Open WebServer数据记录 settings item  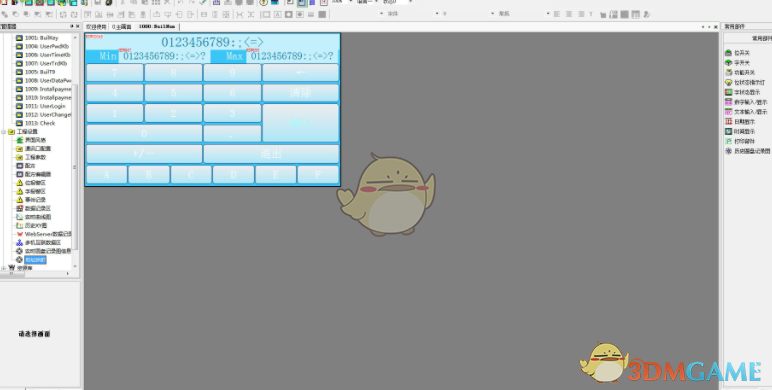point(43,234)
